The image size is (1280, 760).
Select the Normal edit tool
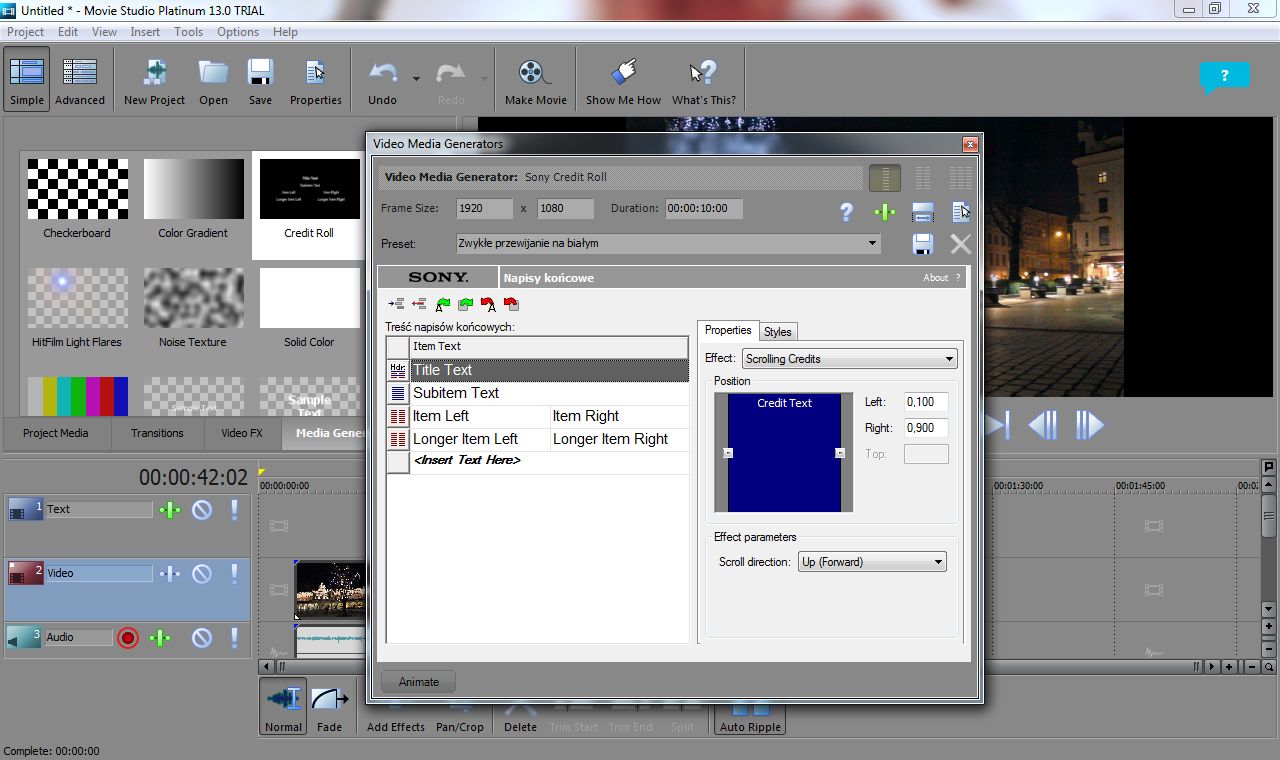click(283, 707)
